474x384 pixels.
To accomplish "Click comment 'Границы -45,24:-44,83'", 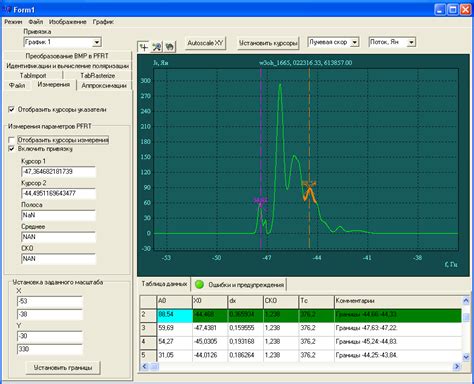I will tap(398, 342).
